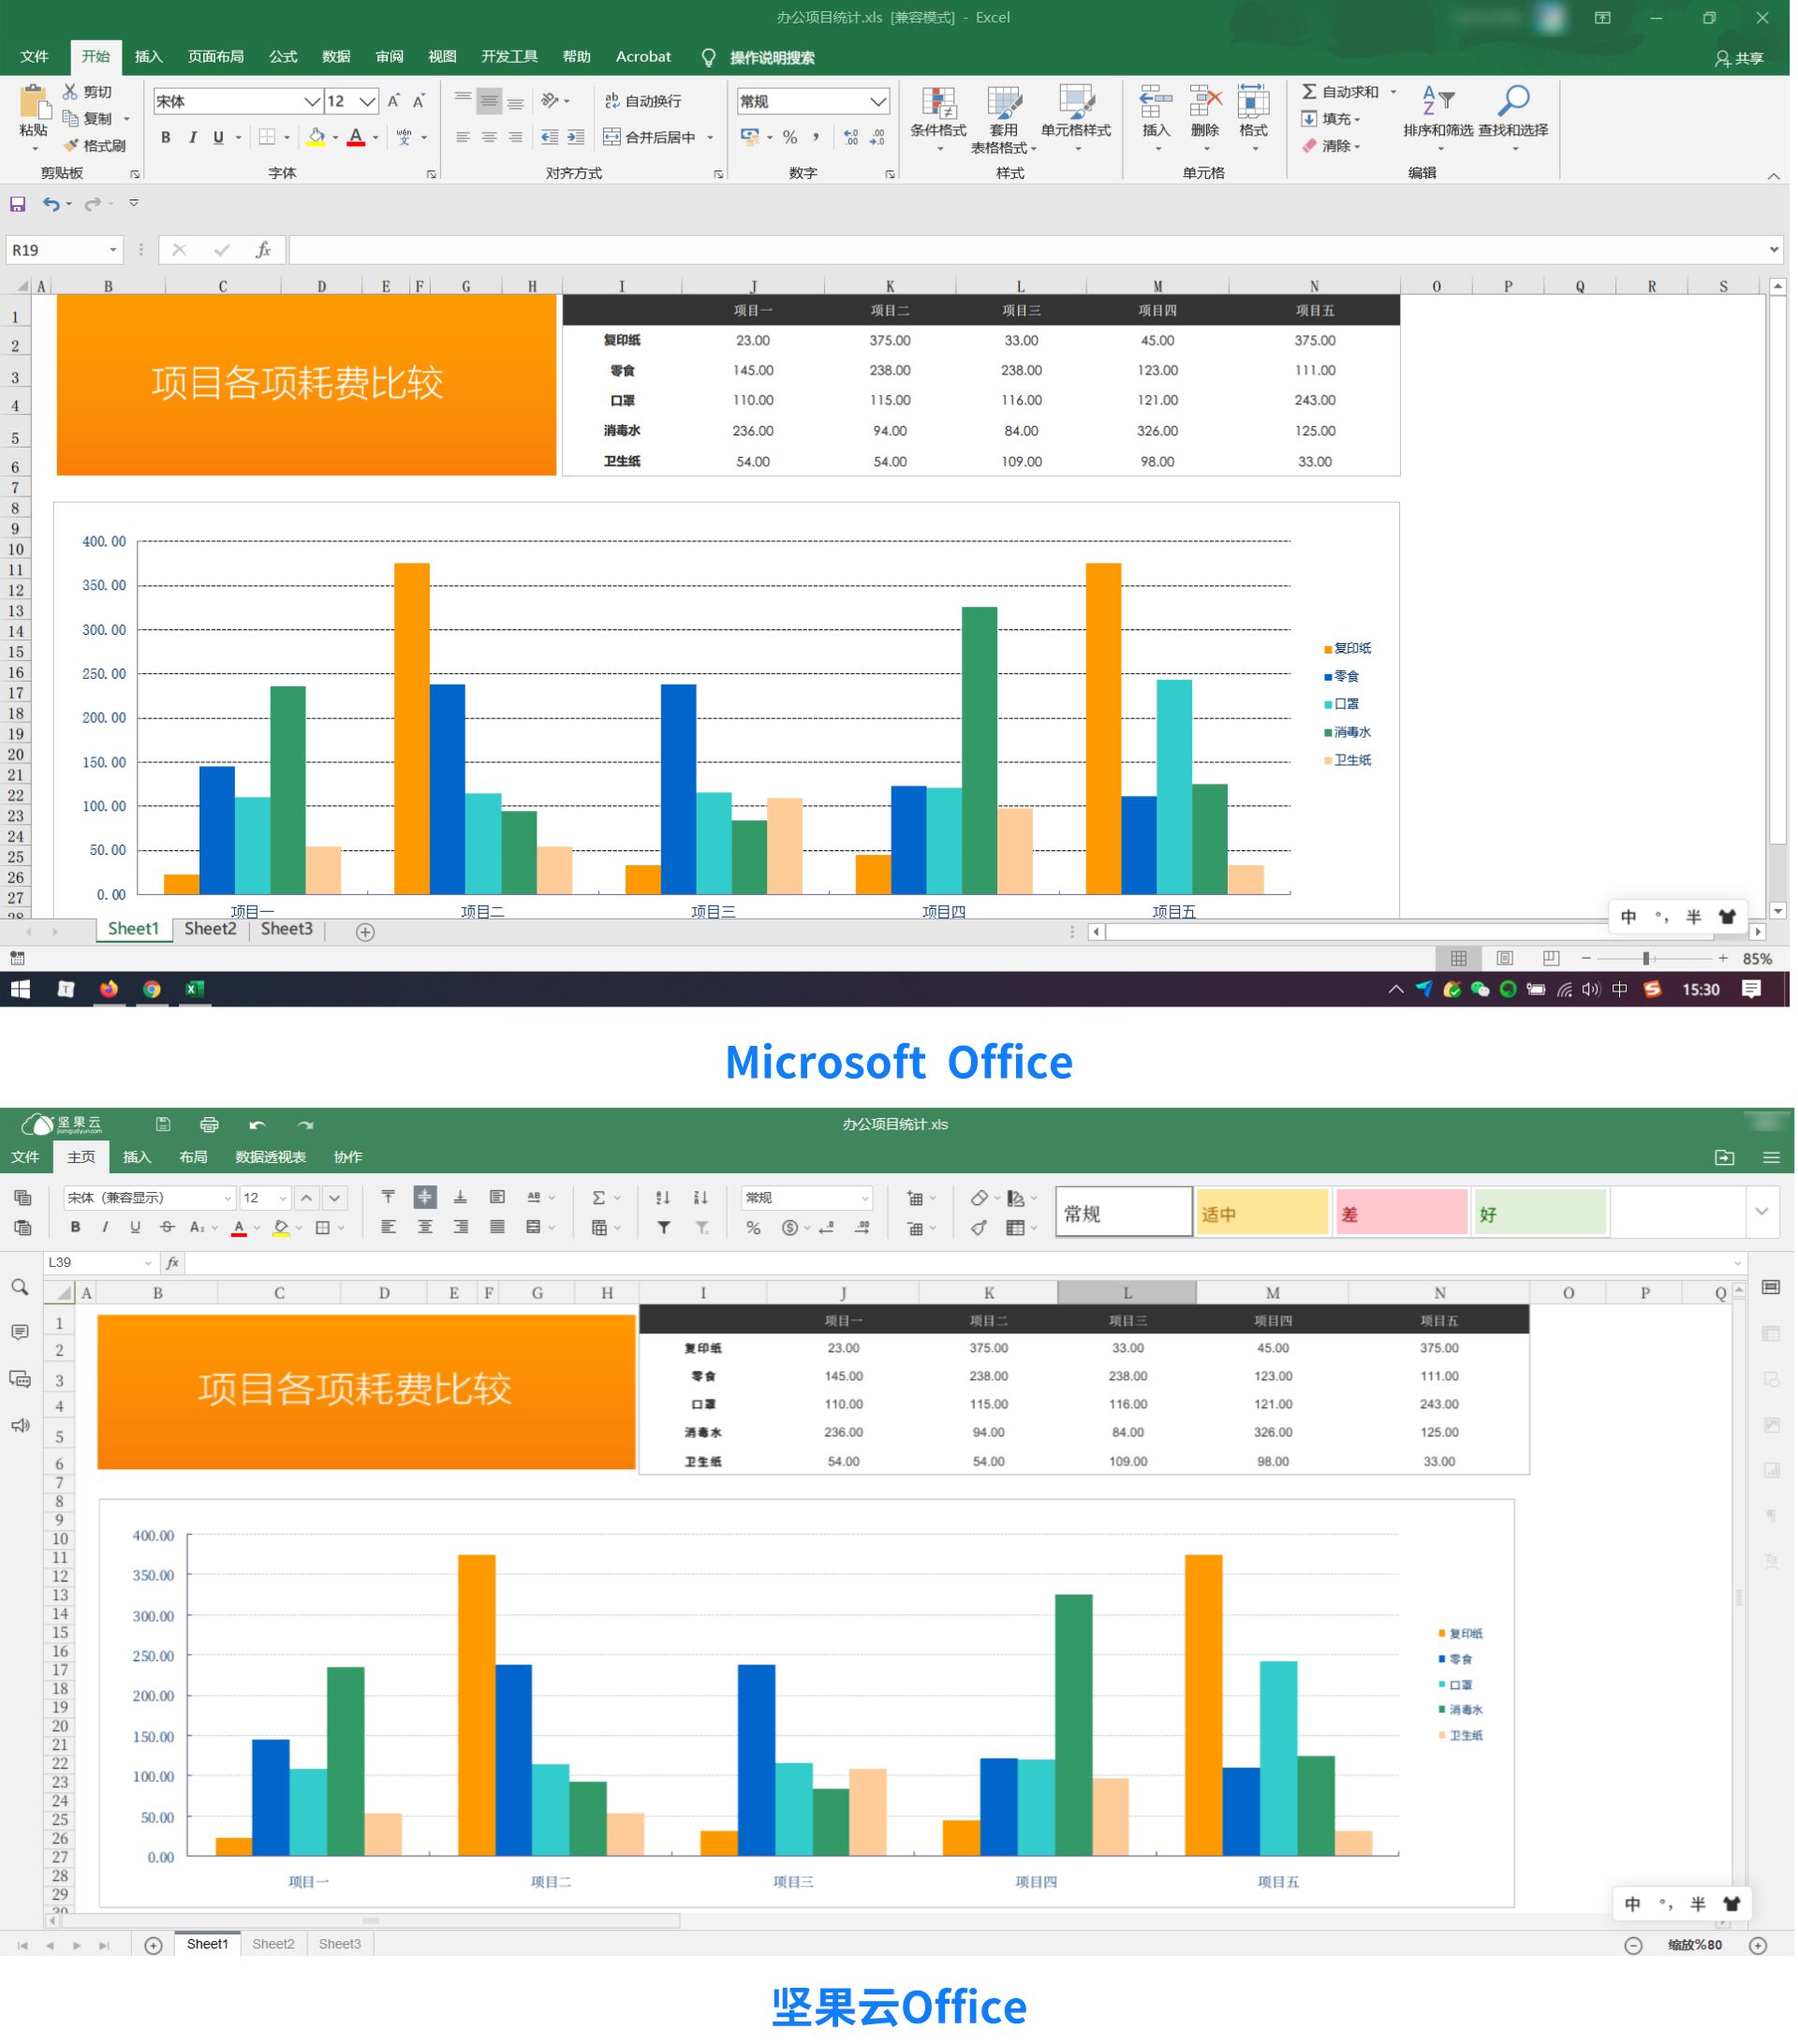Toggle Wrap Text (自动换行) in Excel
1798x2044 pixels.
click(643, 101)
